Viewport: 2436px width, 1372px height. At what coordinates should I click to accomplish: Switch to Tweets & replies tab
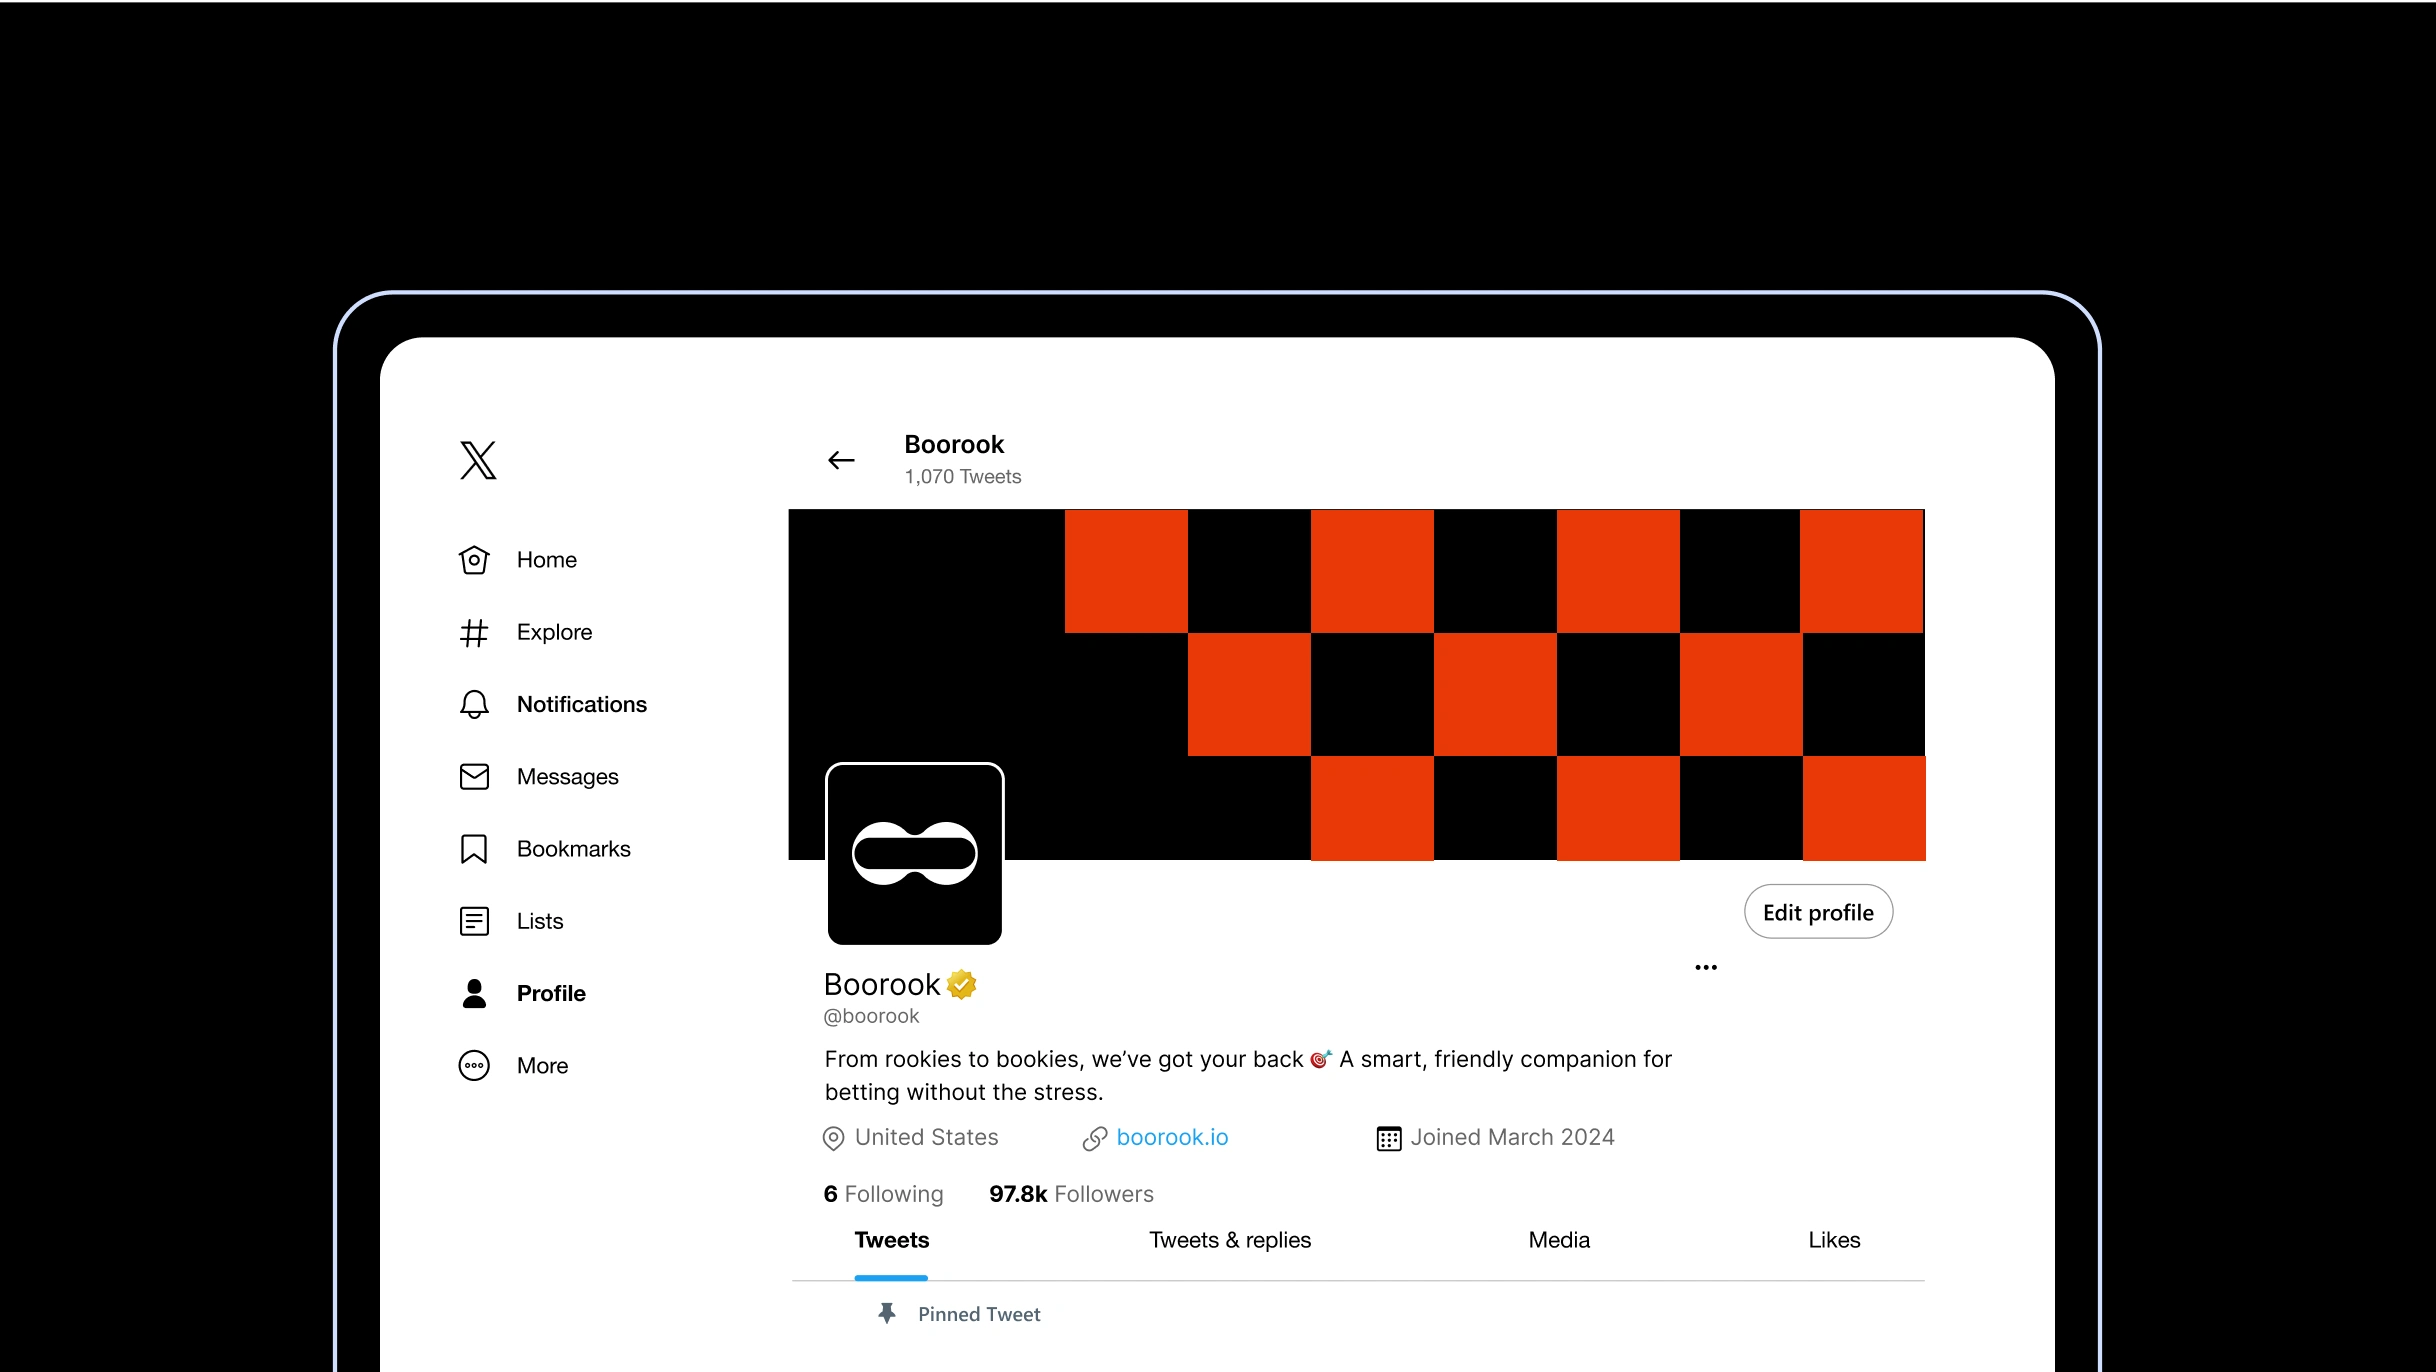coord(1230,1240)
